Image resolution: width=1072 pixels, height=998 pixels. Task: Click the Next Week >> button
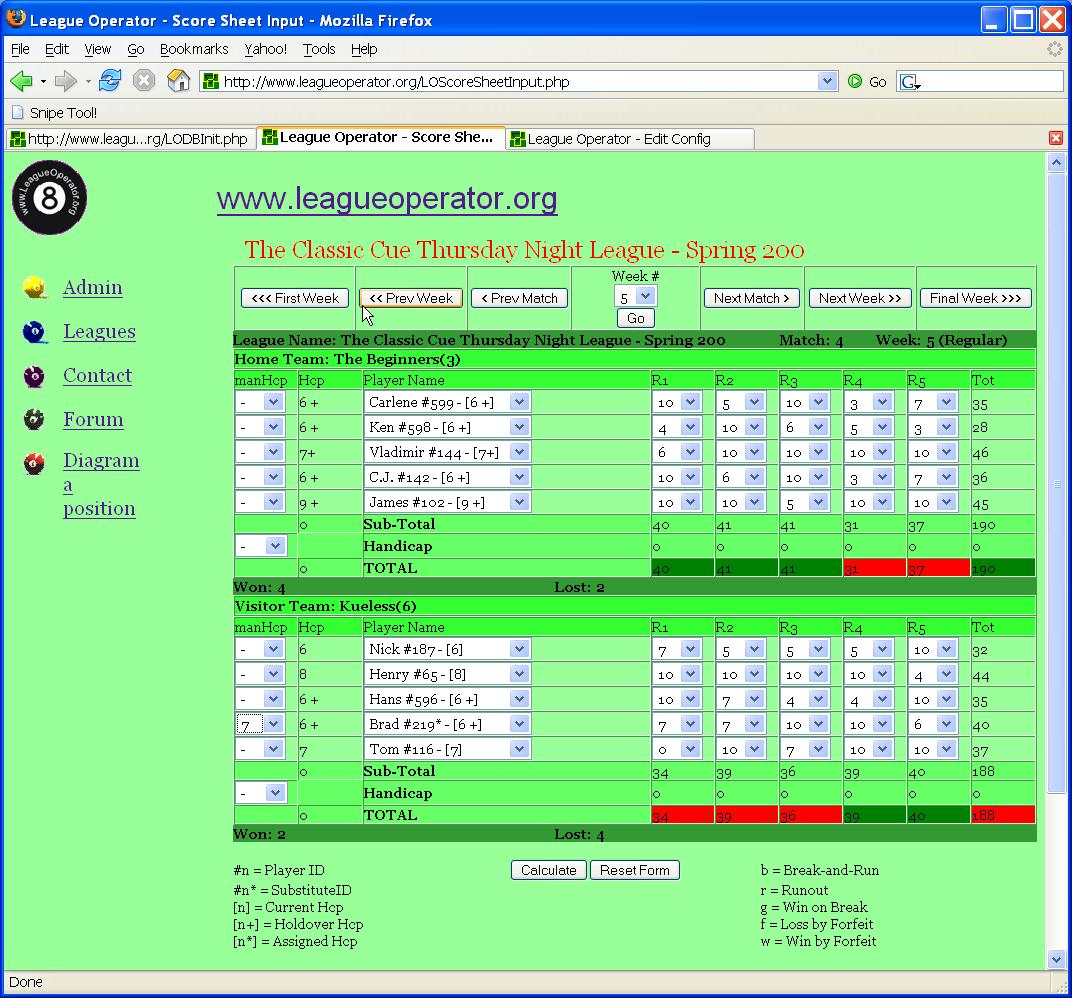pyautogui.click(x=859, y=298)
